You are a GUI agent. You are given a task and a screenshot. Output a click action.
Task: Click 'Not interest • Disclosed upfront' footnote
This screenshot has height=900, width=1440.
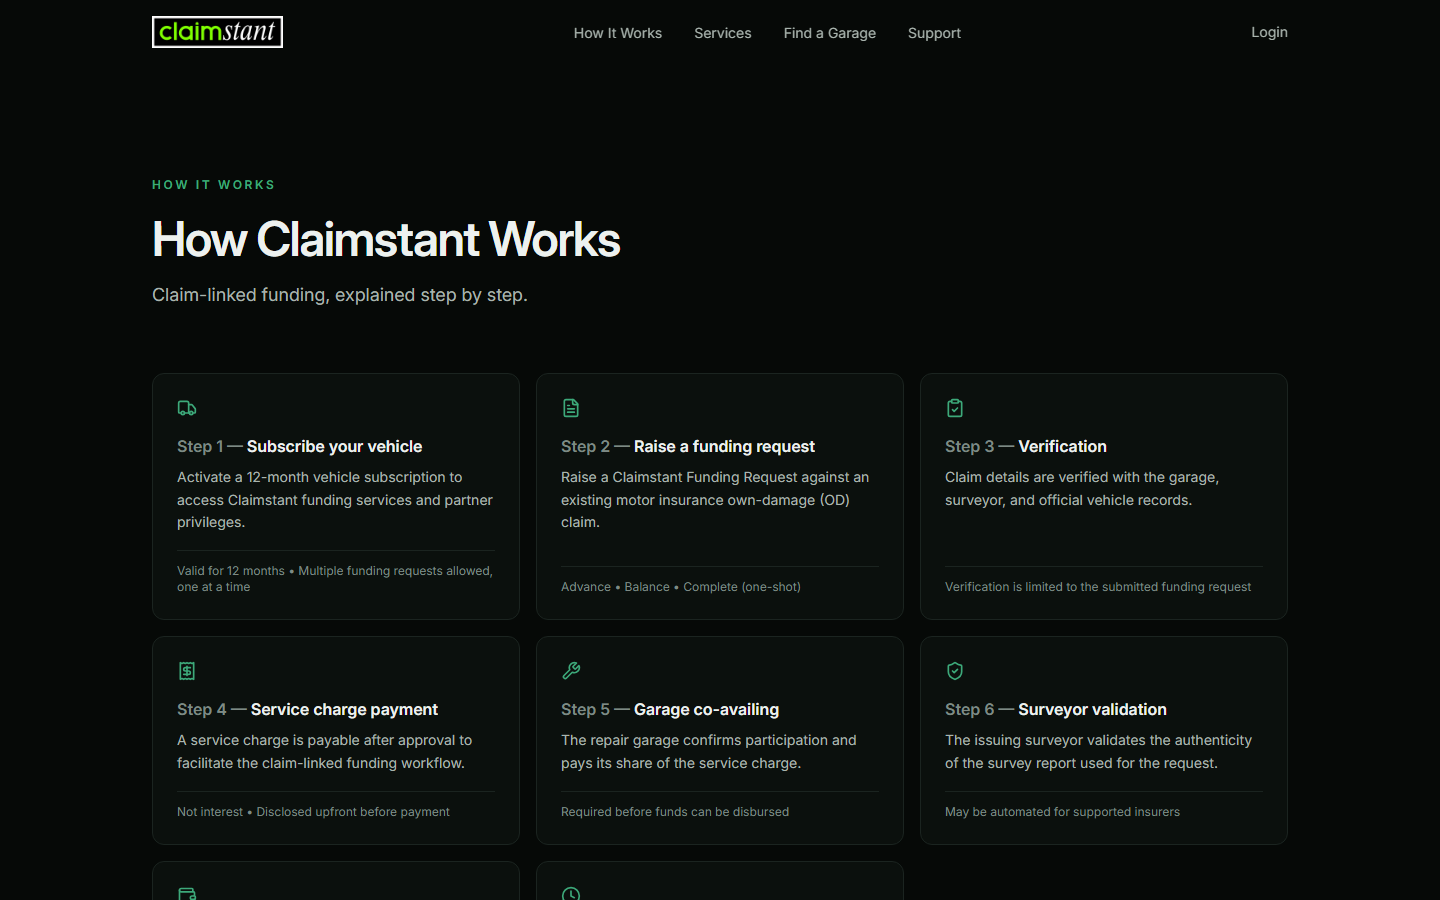[313, 812]
